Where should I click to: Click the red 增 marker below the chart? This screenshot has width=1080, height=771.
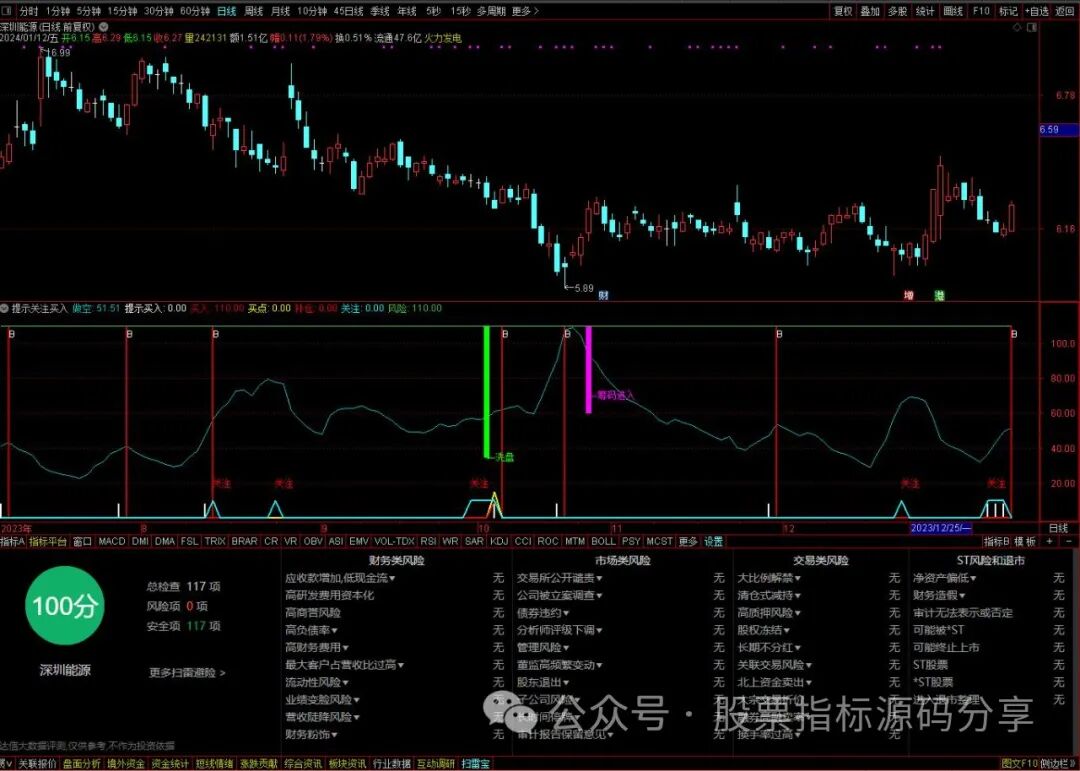[x=908, y=296]
